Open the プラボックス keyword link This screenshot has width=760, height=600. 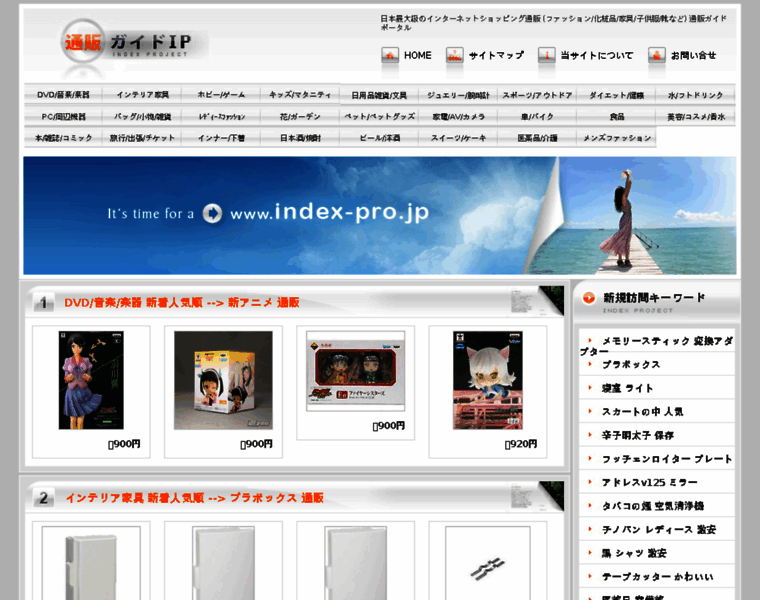point(631,364)
